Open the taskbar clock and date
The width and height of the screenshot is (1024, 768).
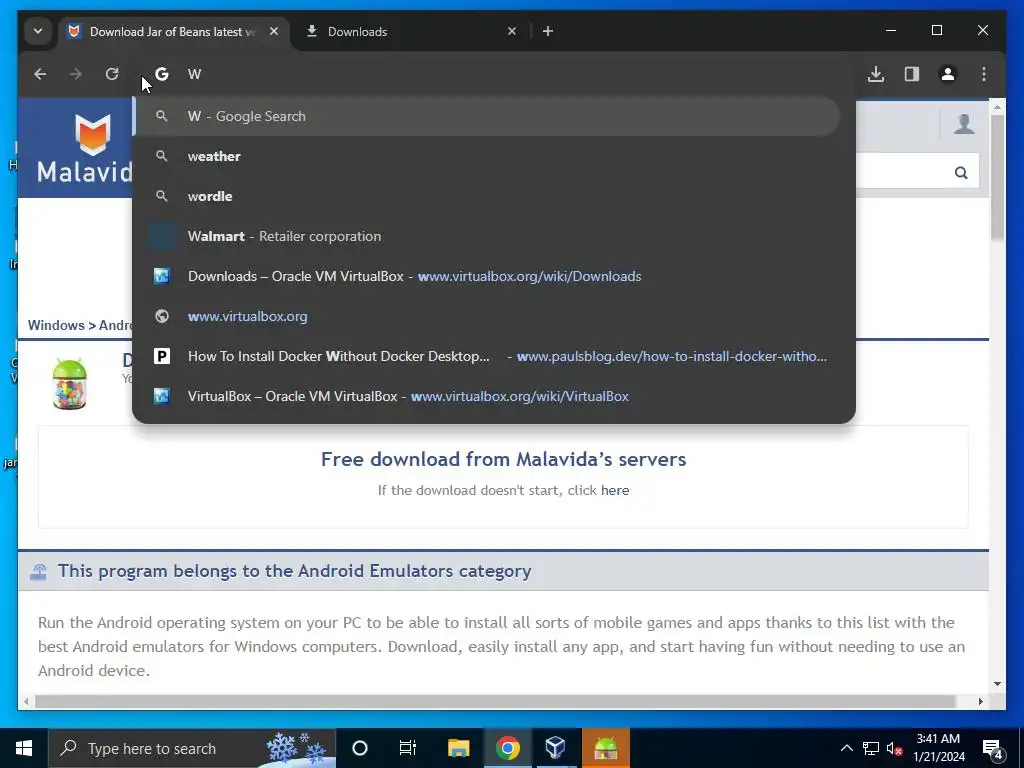pyautogui.click(x=938, y=748)
